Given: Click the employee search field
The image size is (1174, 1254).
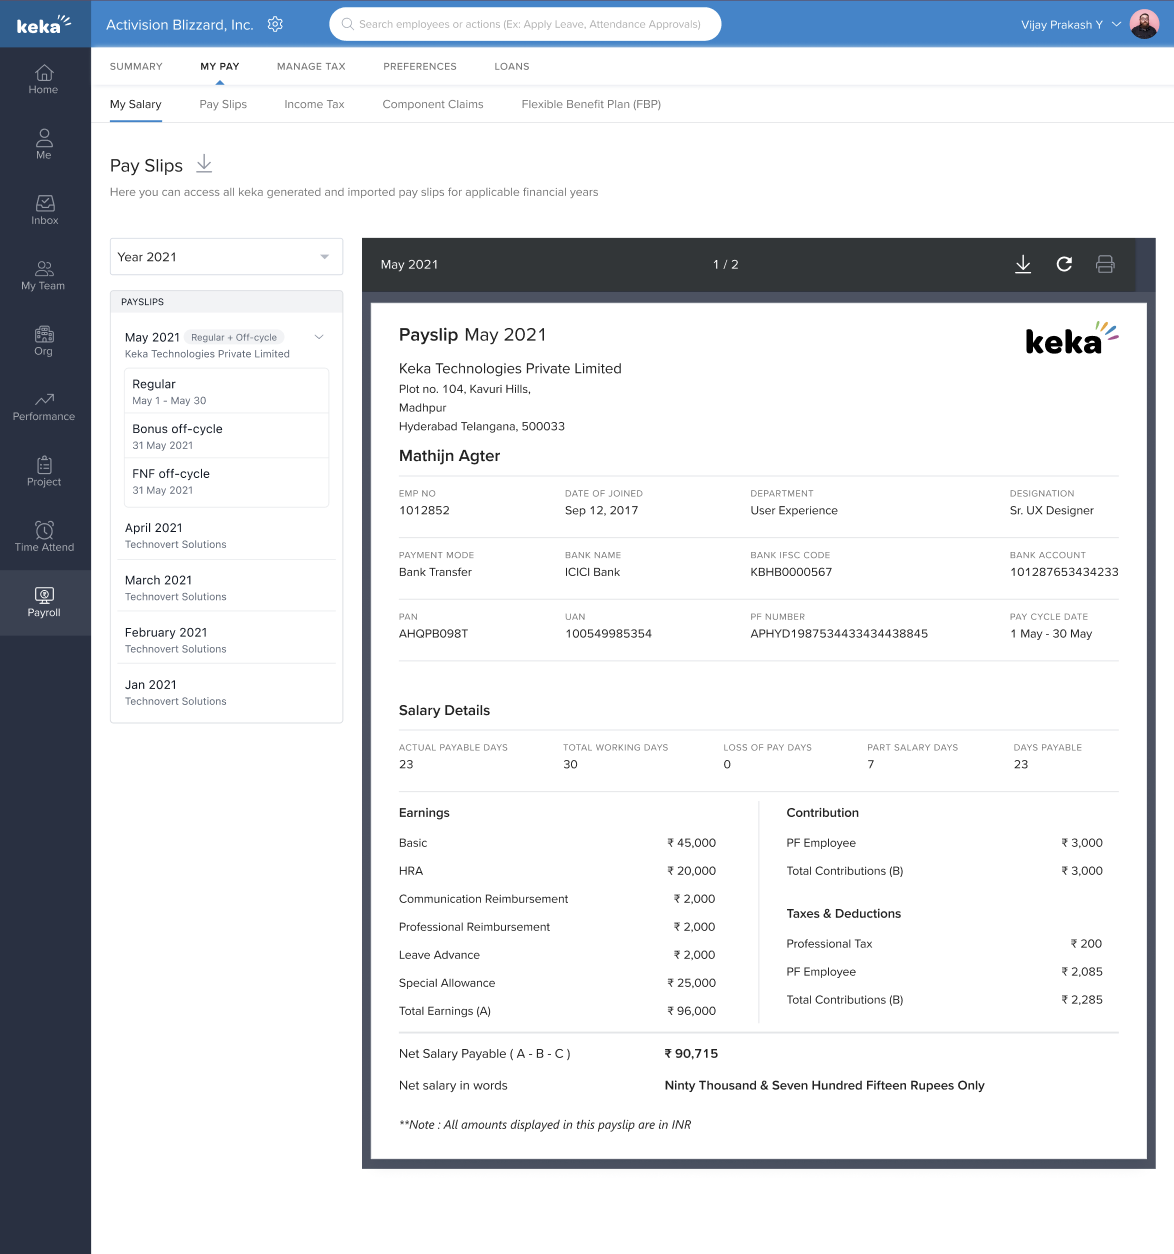Looking at the screenshot, I should click(525, 24).
